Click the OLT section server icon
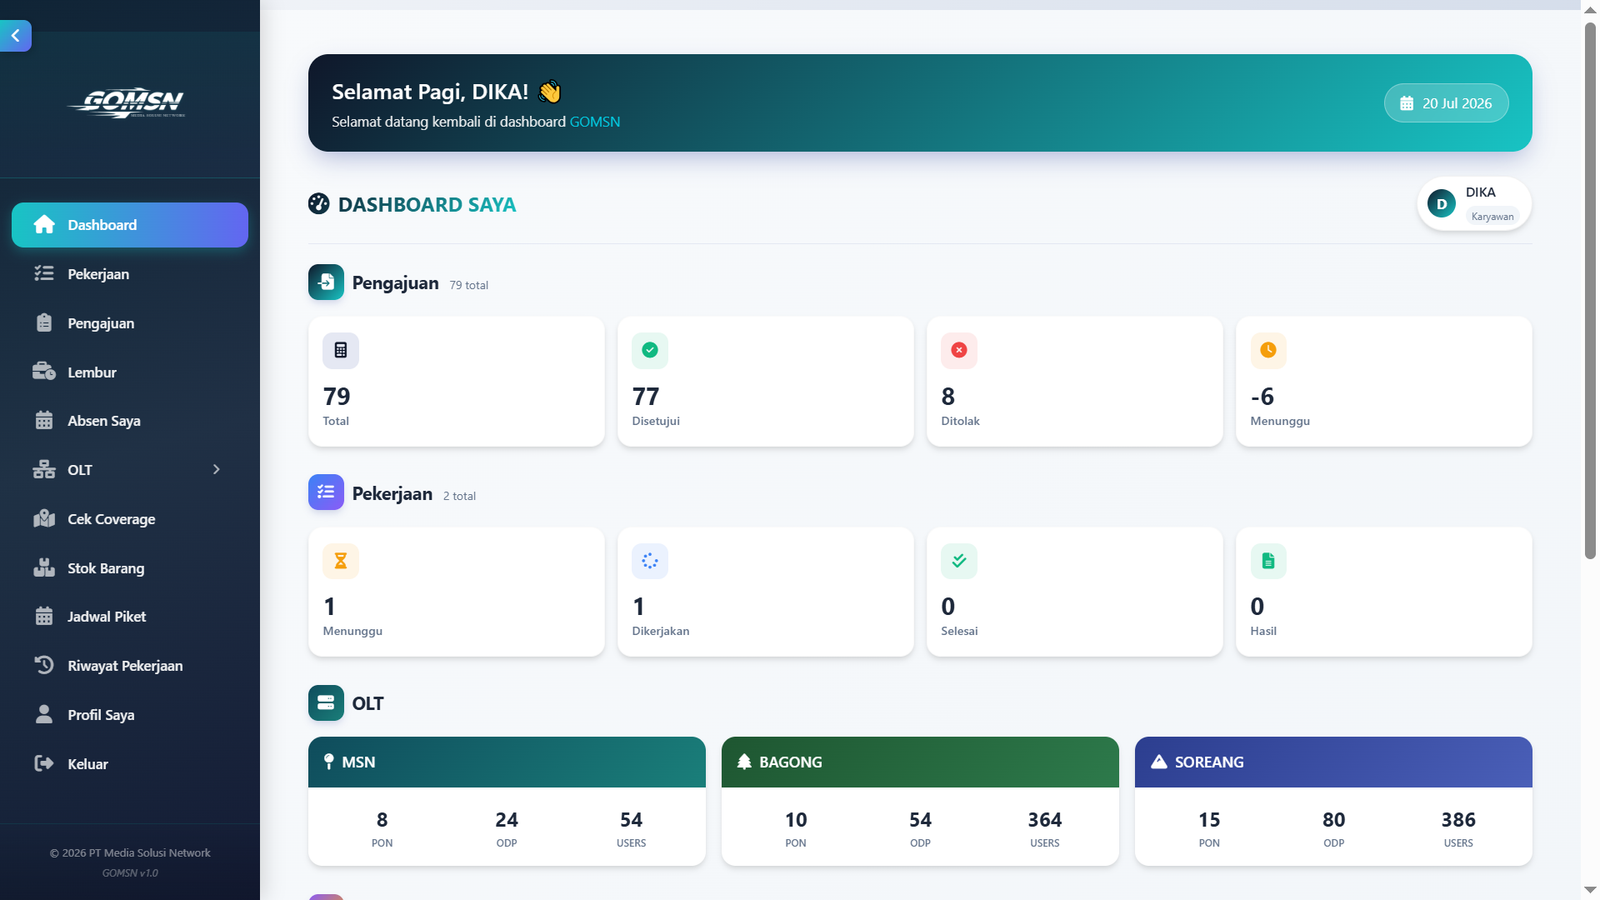The image size is (1600, 900). [326, 703]
